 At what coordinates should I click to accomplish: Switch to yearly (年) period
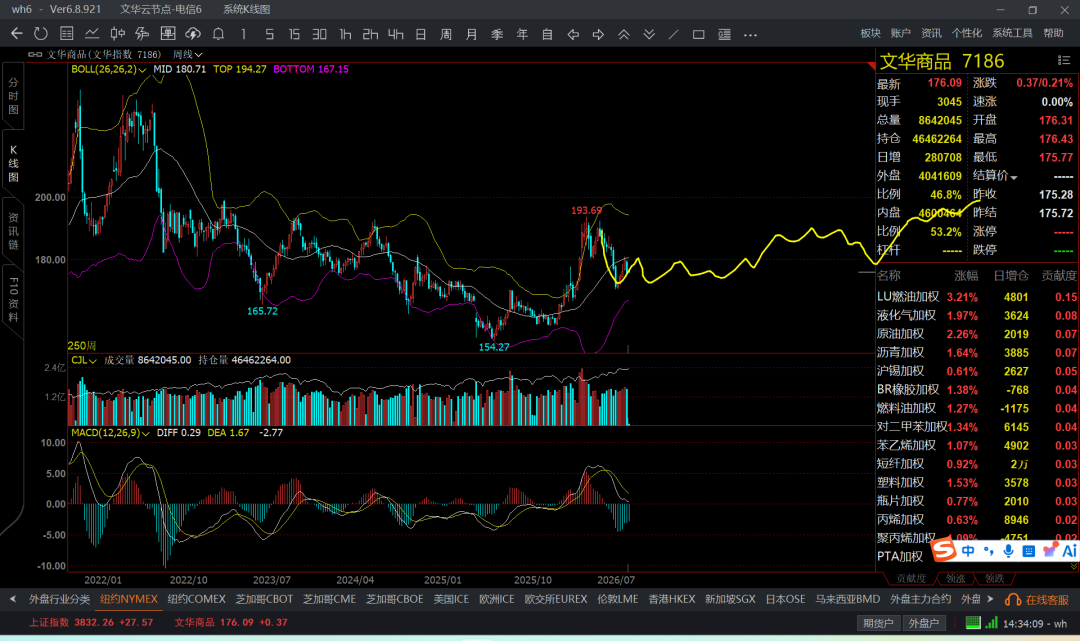pos(522,34)
